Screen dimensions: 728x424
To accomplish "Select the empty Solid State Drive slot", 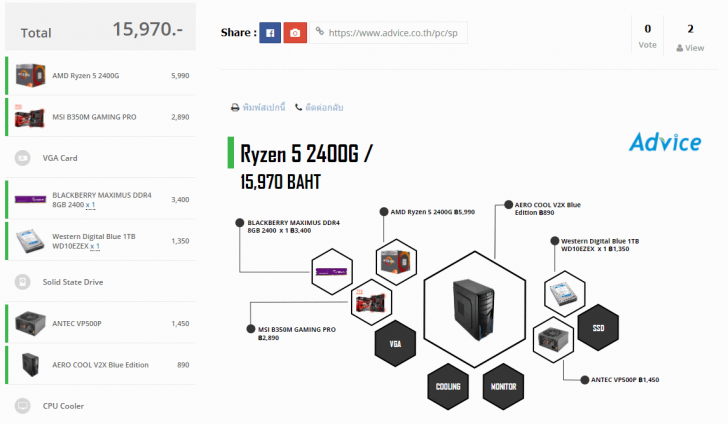I will 100,282.
